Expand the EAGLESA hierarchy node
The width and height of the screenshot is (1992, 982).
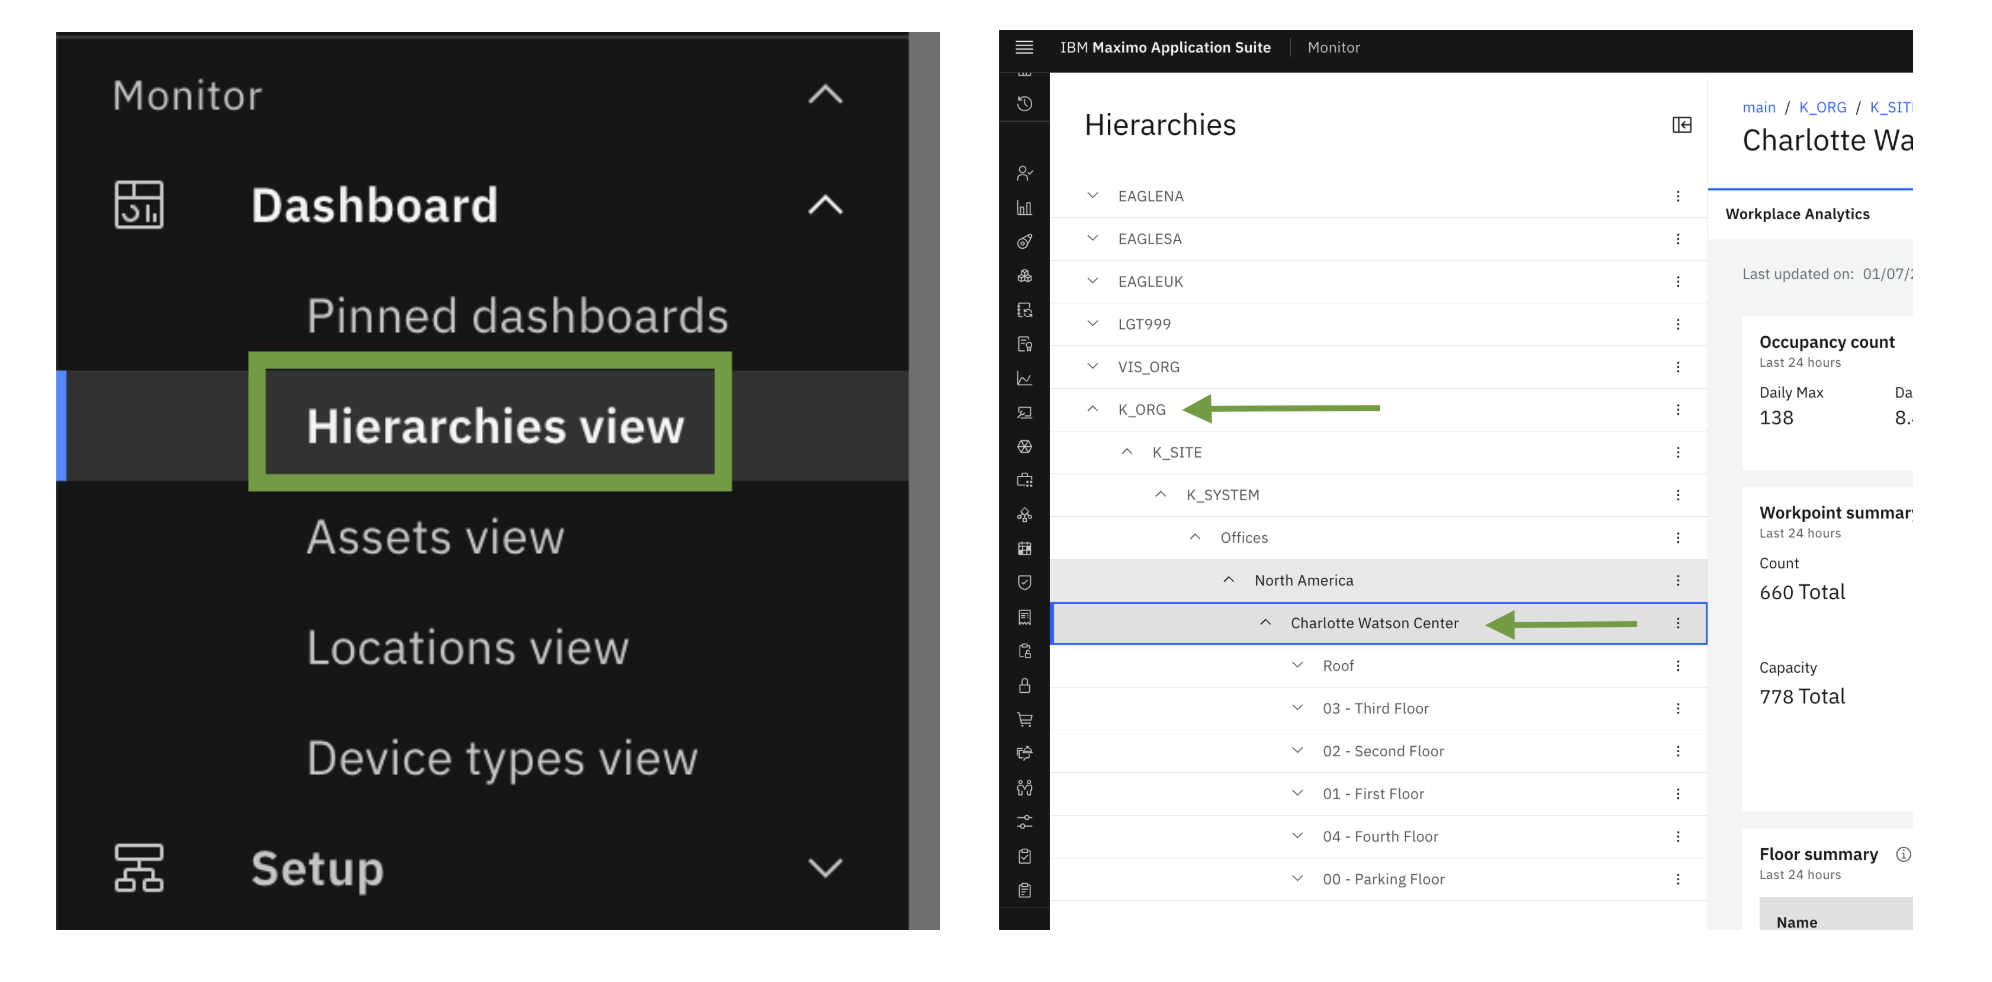pyautogui.click(x=1093, y=238)
